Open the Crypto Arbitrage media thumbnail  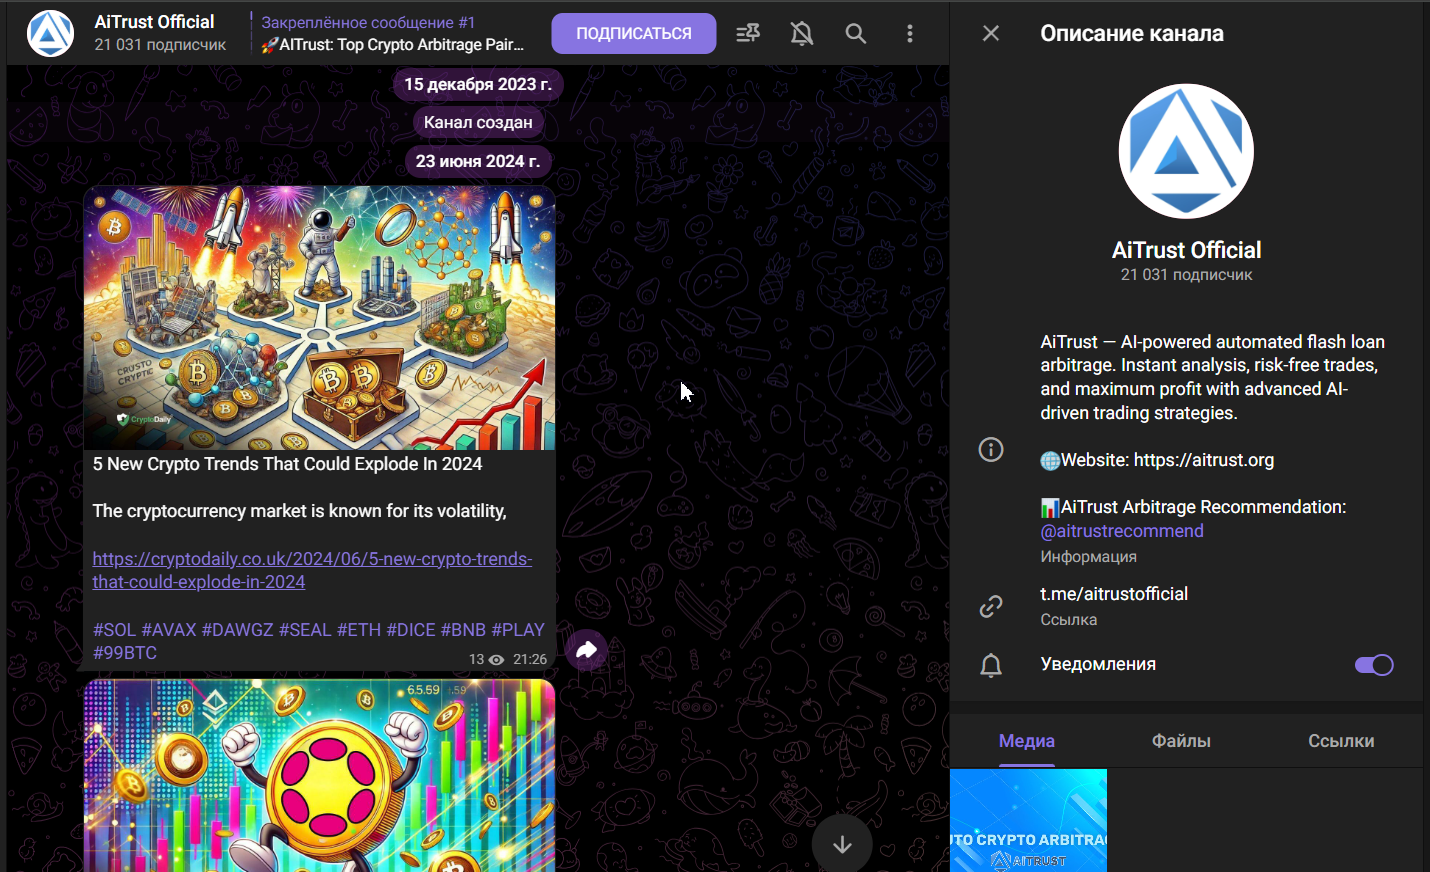pyautogui.click(x=1028, y=820)
